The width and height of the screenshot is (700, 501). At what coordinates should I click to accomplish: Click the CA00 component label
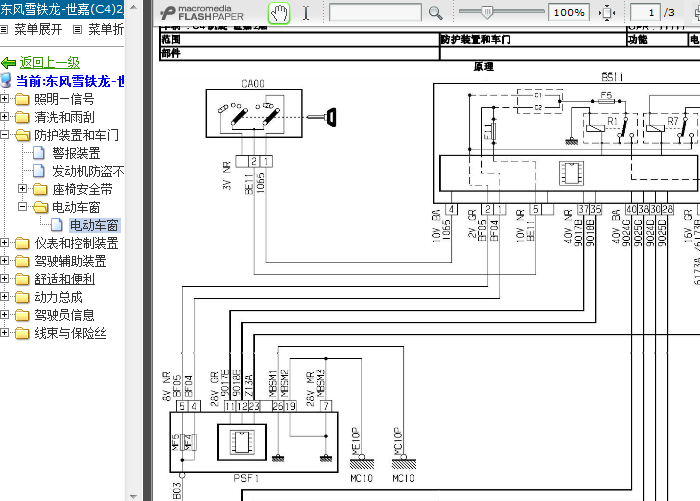click(x=253, y=84)
